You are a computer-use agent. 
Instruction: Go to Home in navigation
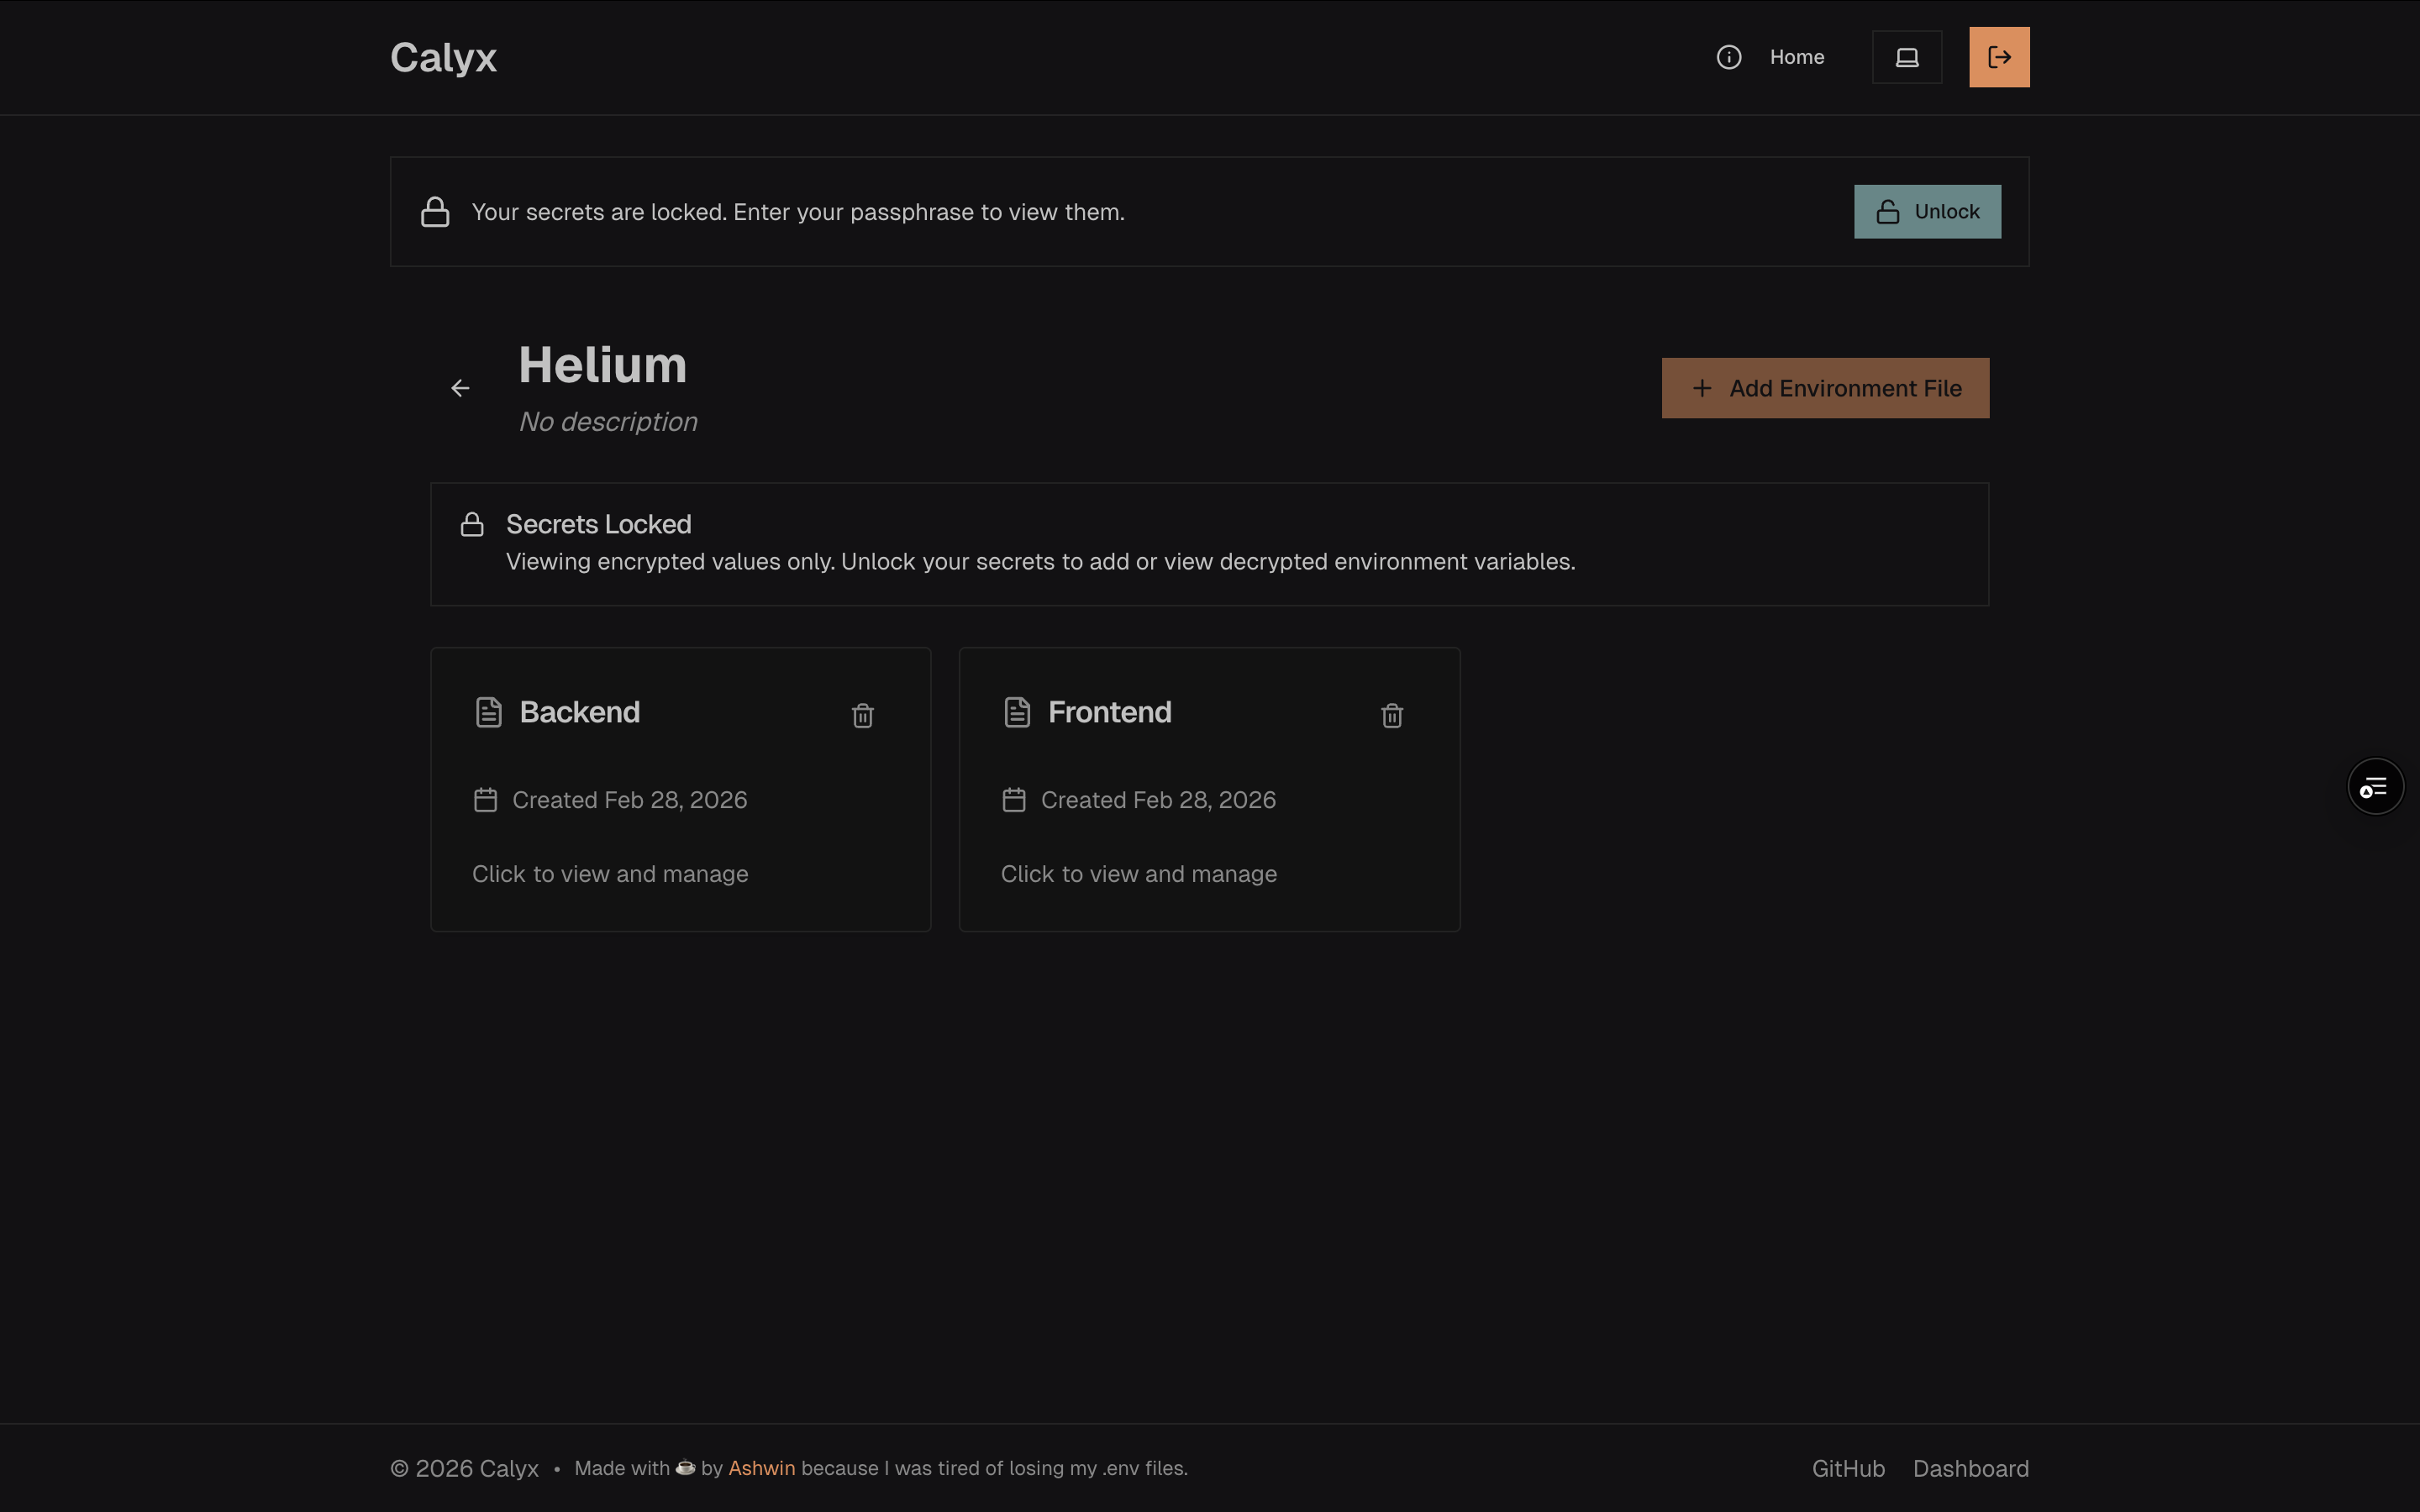tap(1796, 57)
